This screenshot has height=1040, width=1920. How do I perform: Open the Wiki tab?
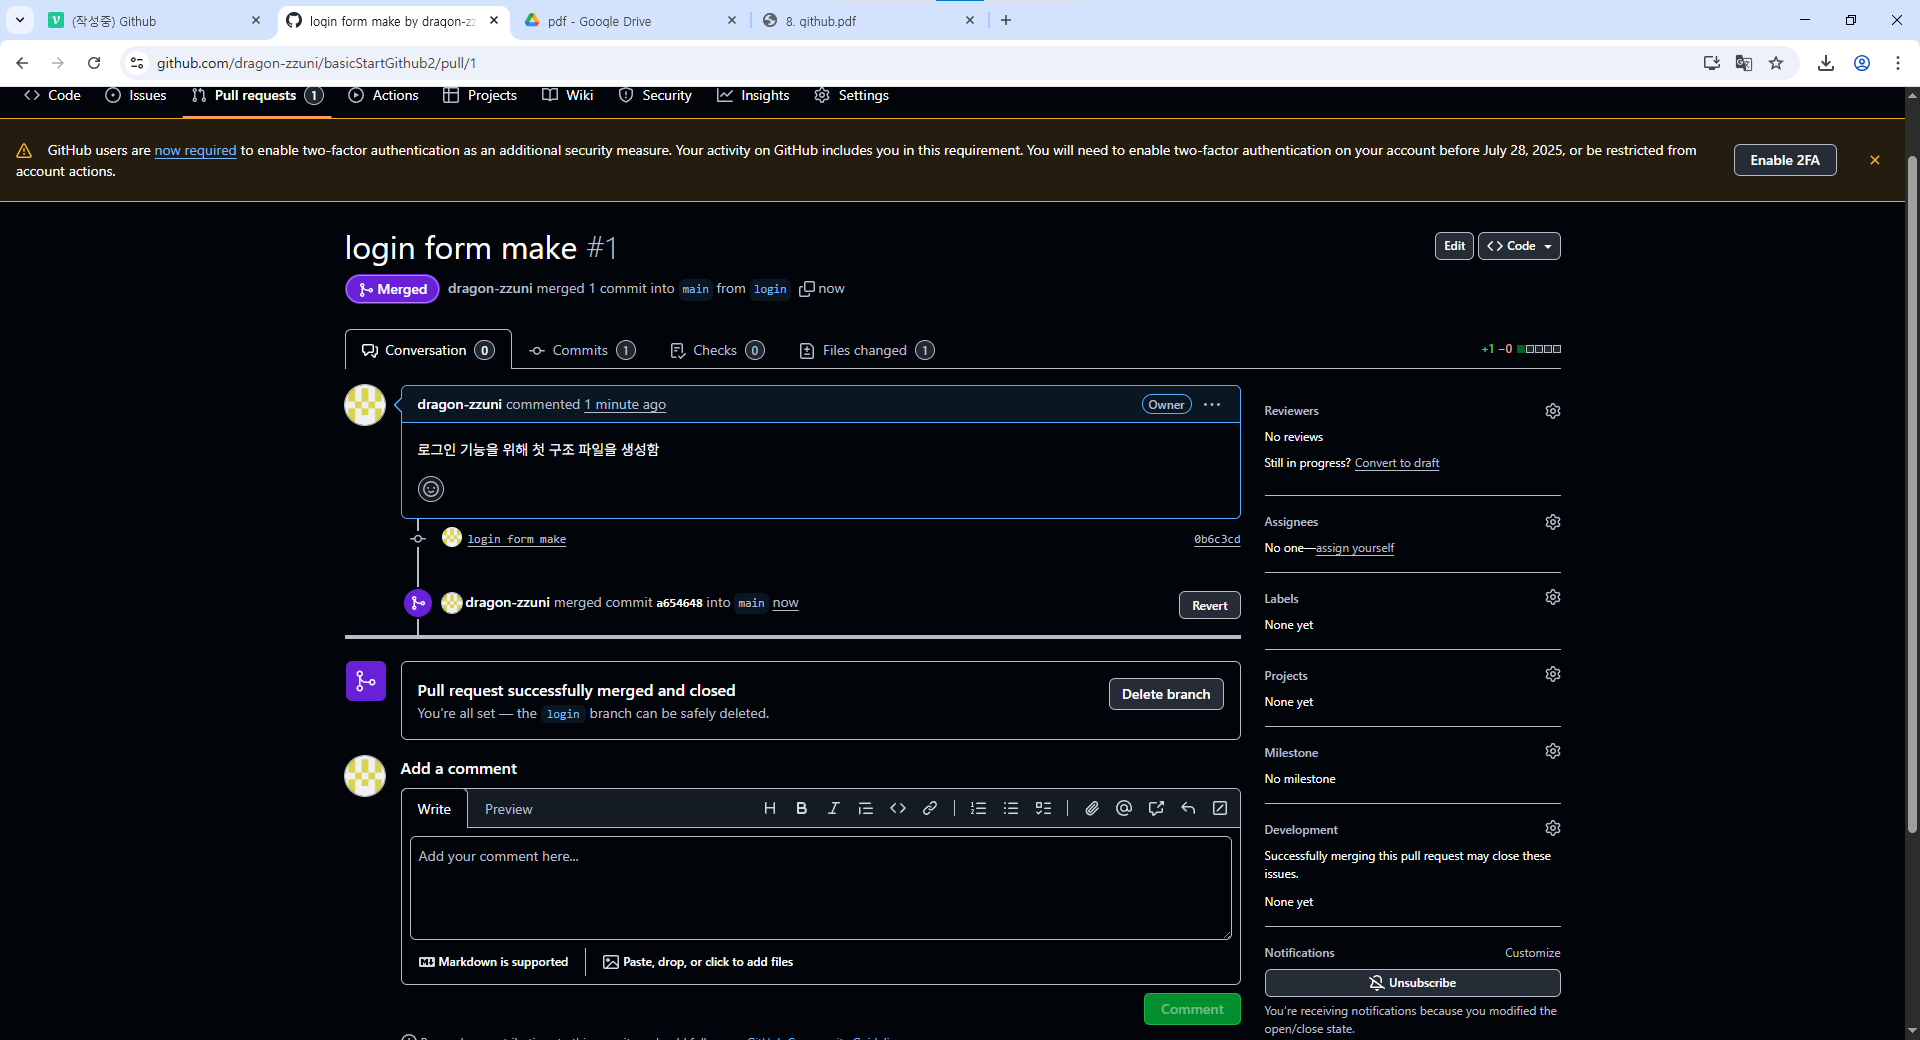tap(568, 95)
